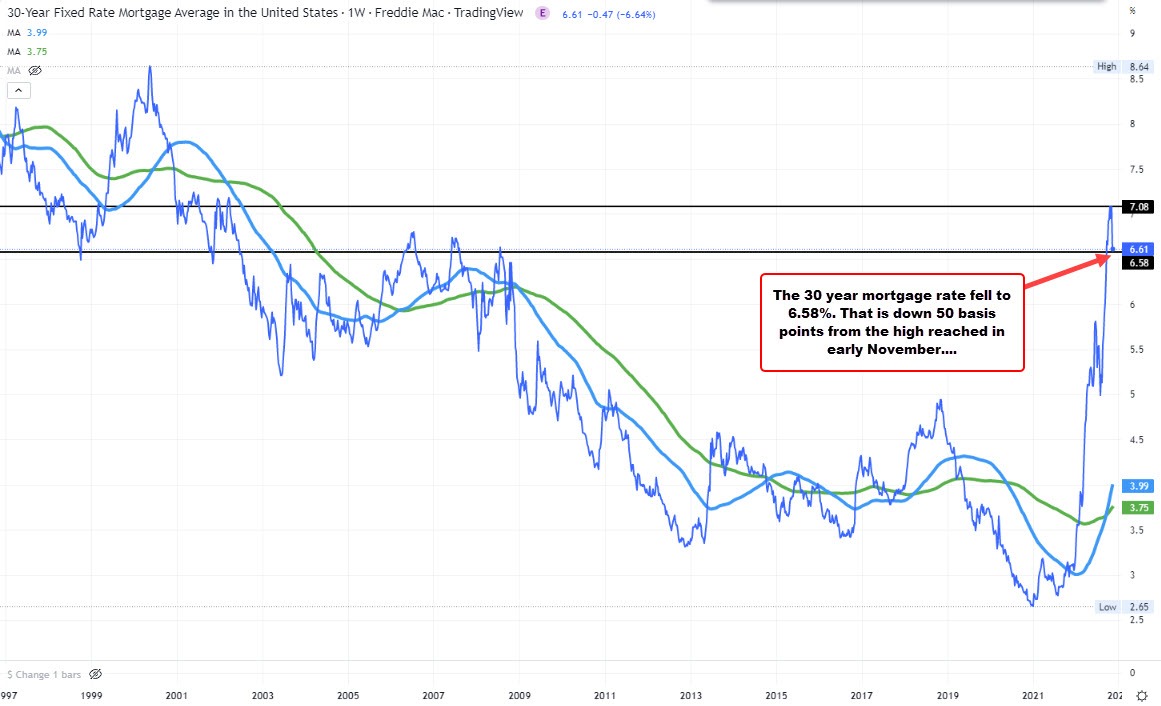Click the 2015 label on time axis

pyautogui.click(x=776, y=696)
